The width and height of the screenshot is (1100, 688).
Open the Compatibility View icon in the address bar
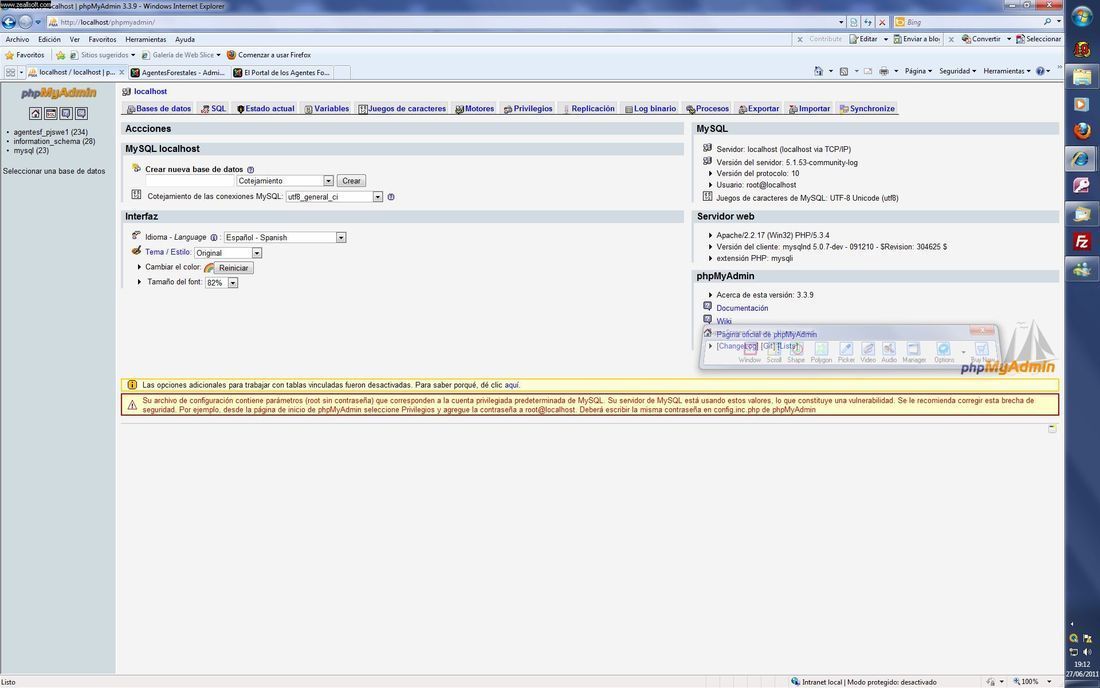[x=854, y=22]
